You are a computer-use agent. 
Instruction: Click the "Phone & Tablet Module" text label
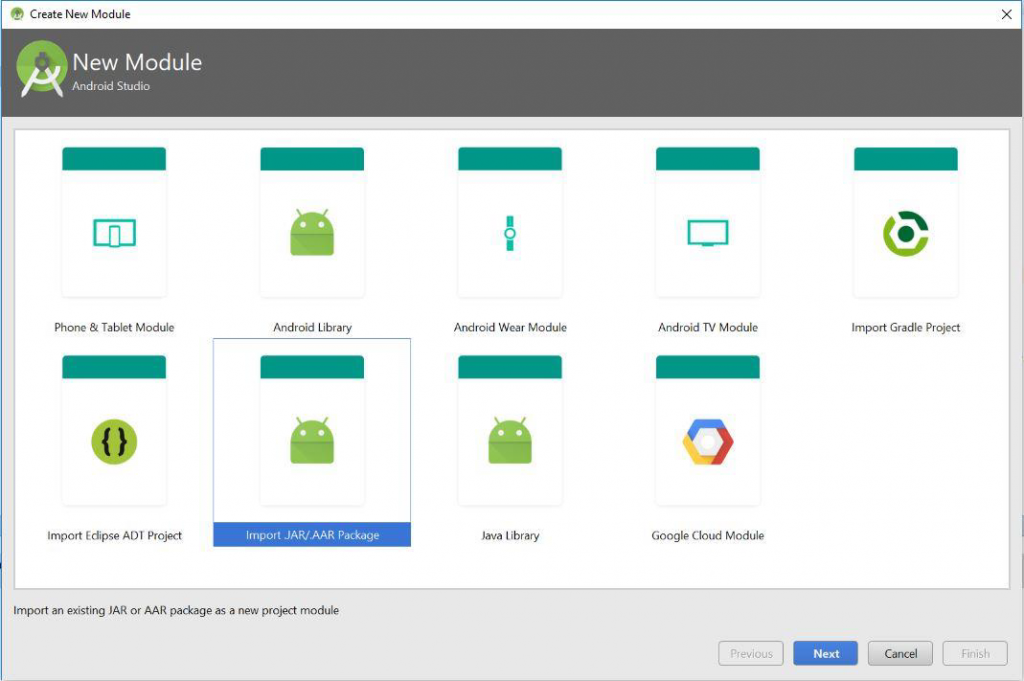coord(114,327)
